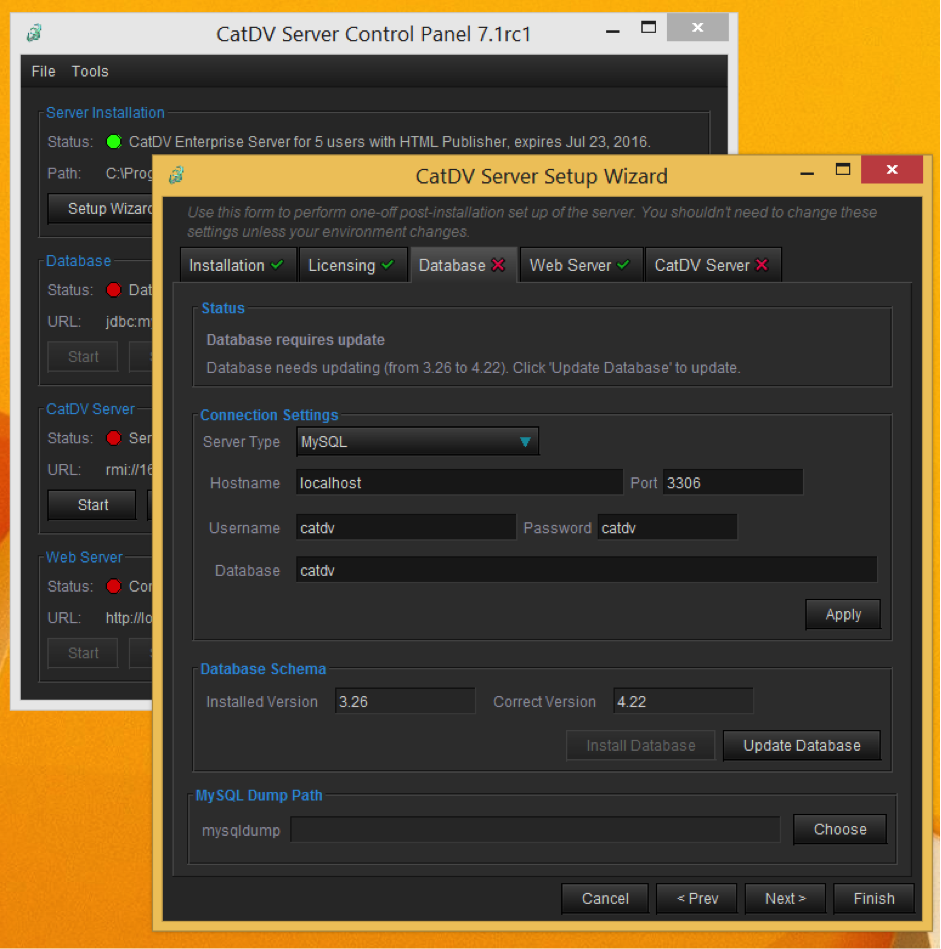The height and width of the screenshot is (949, 941).
Task: Switch to the Licensing tab
Action: (352, 265)
